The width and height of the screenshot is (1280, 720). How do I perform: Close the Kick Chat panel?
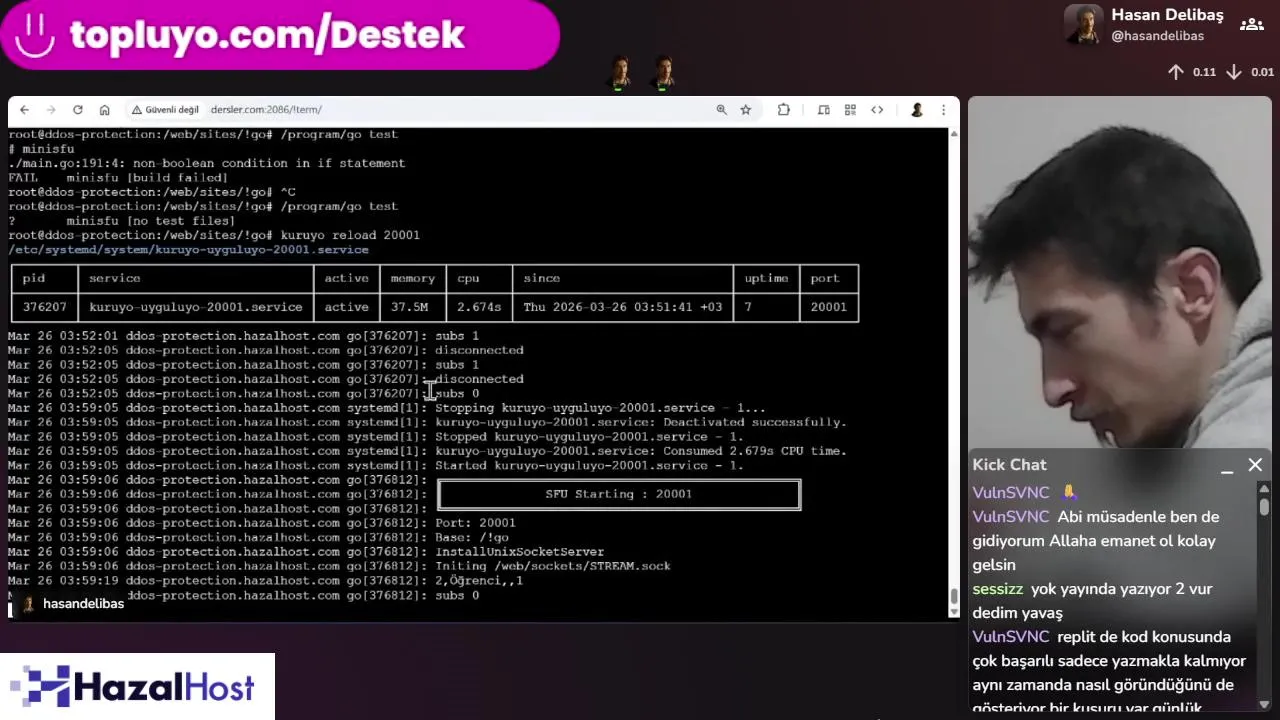pyautogui.click(x=1255, y=465)
